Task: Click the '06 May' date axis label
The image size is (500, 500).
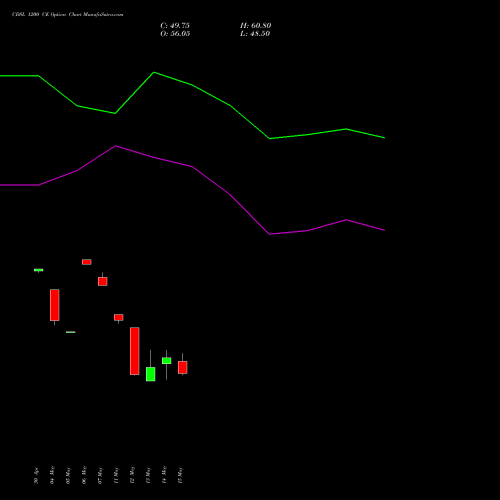Action: pos(84,475)
